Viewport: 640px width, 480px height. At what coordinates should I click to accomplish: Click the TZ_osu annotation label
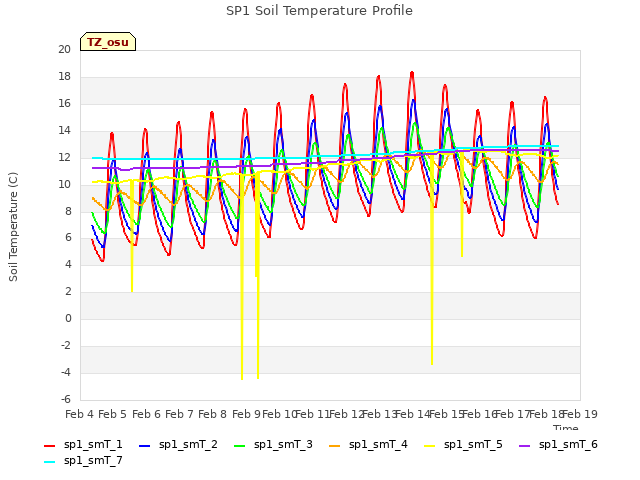pyautogui.click(x=108, y=42)
